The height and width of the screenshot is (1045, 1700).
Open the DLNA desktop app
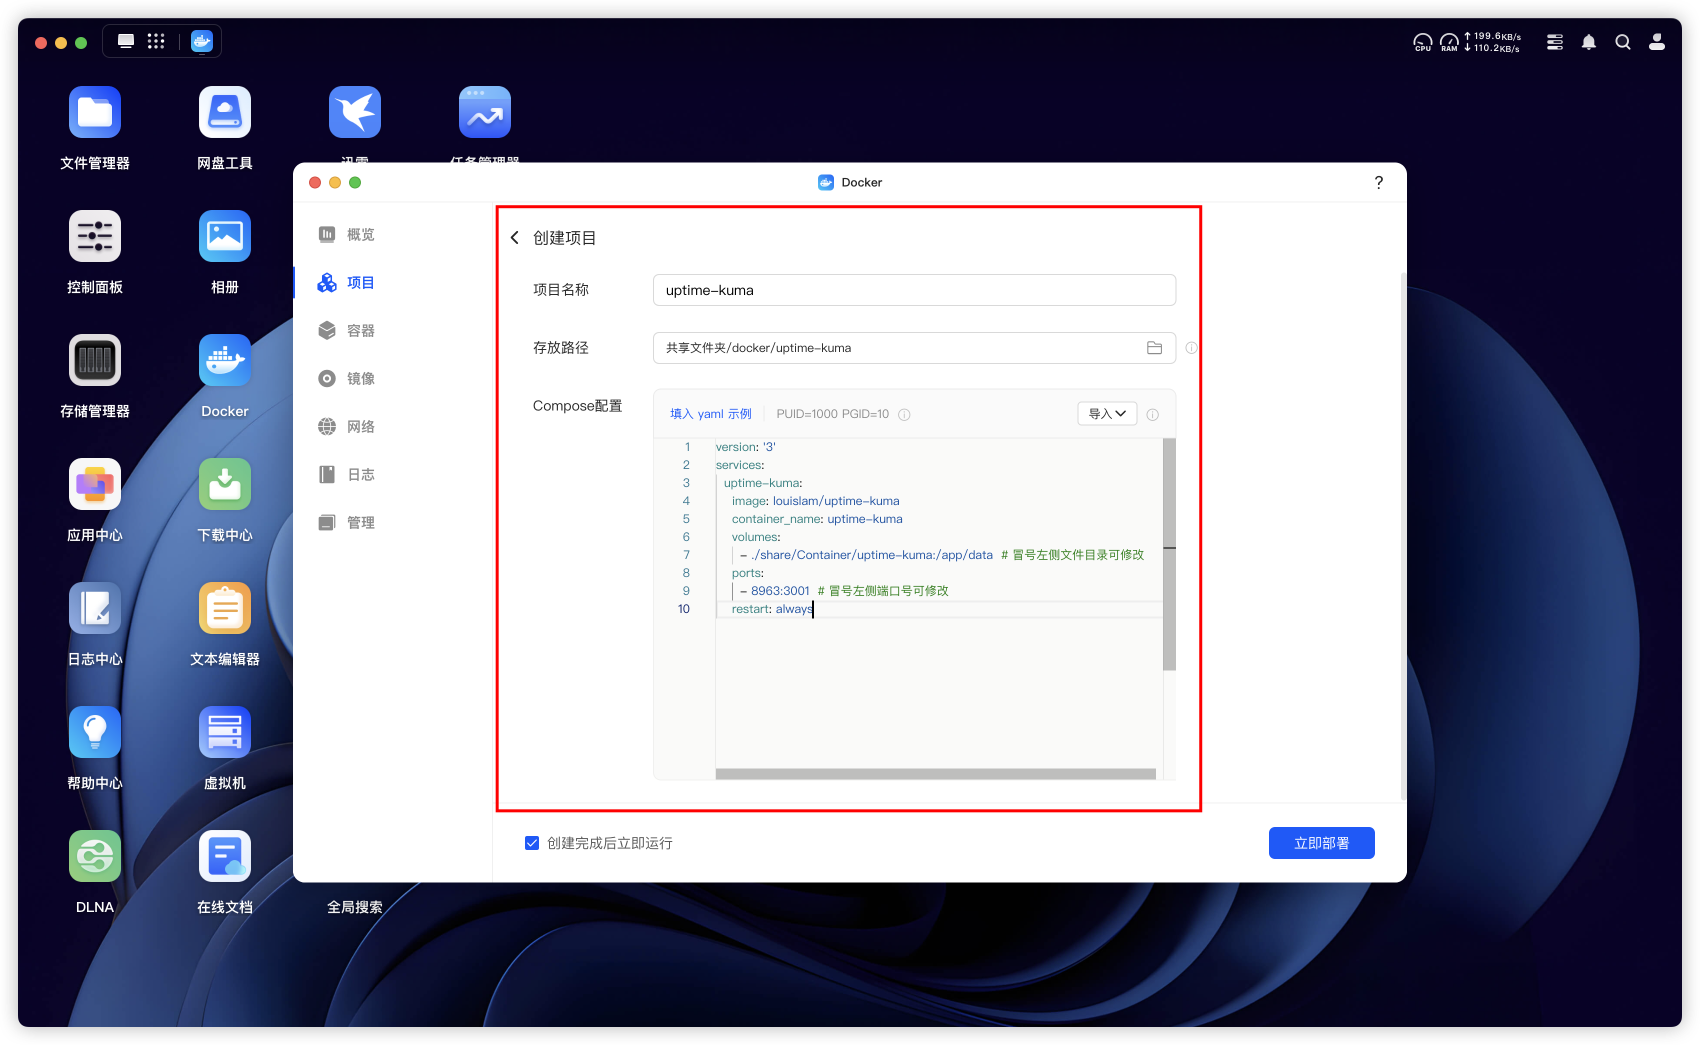pos(95,856)
